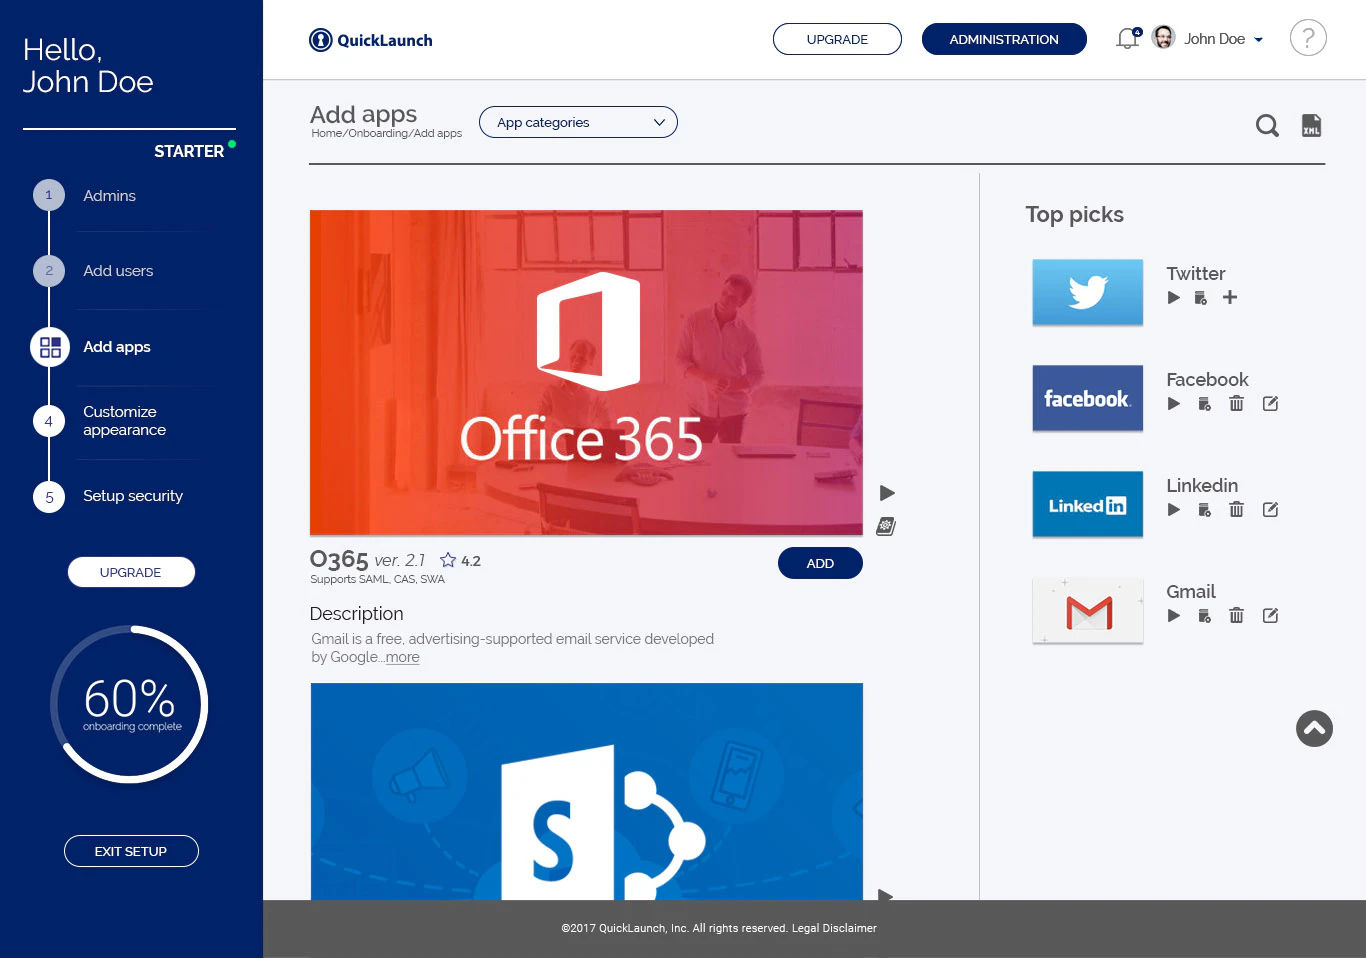The image size is (1366, 958).
Task: Export the app list using the XML icon
Action: (x=1311, y=125)
